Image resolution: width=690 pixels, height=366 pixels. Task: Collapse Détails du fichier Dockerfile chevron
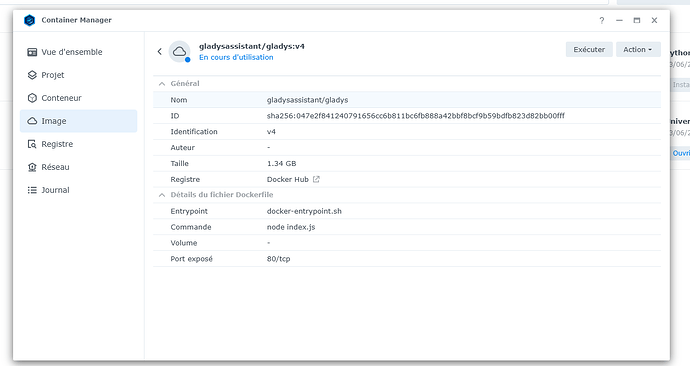coord(162,195)
